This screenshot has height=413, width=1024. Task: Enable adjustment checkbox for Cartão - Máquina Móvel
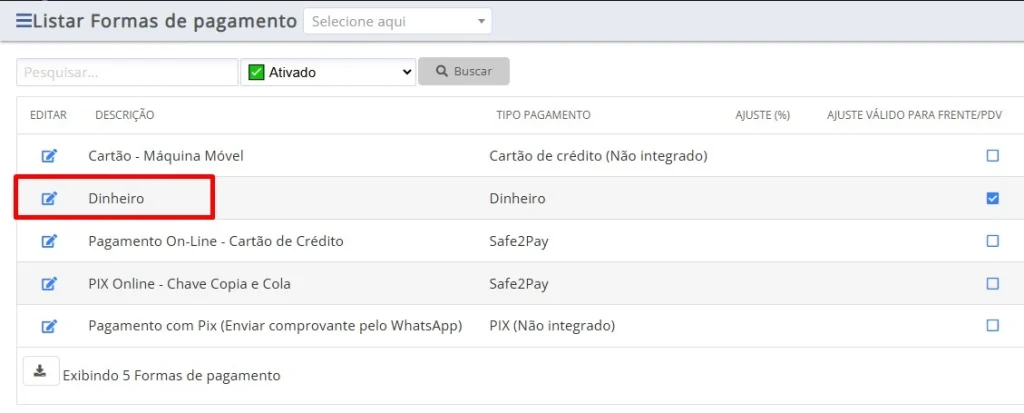click(x=993, y=156)
